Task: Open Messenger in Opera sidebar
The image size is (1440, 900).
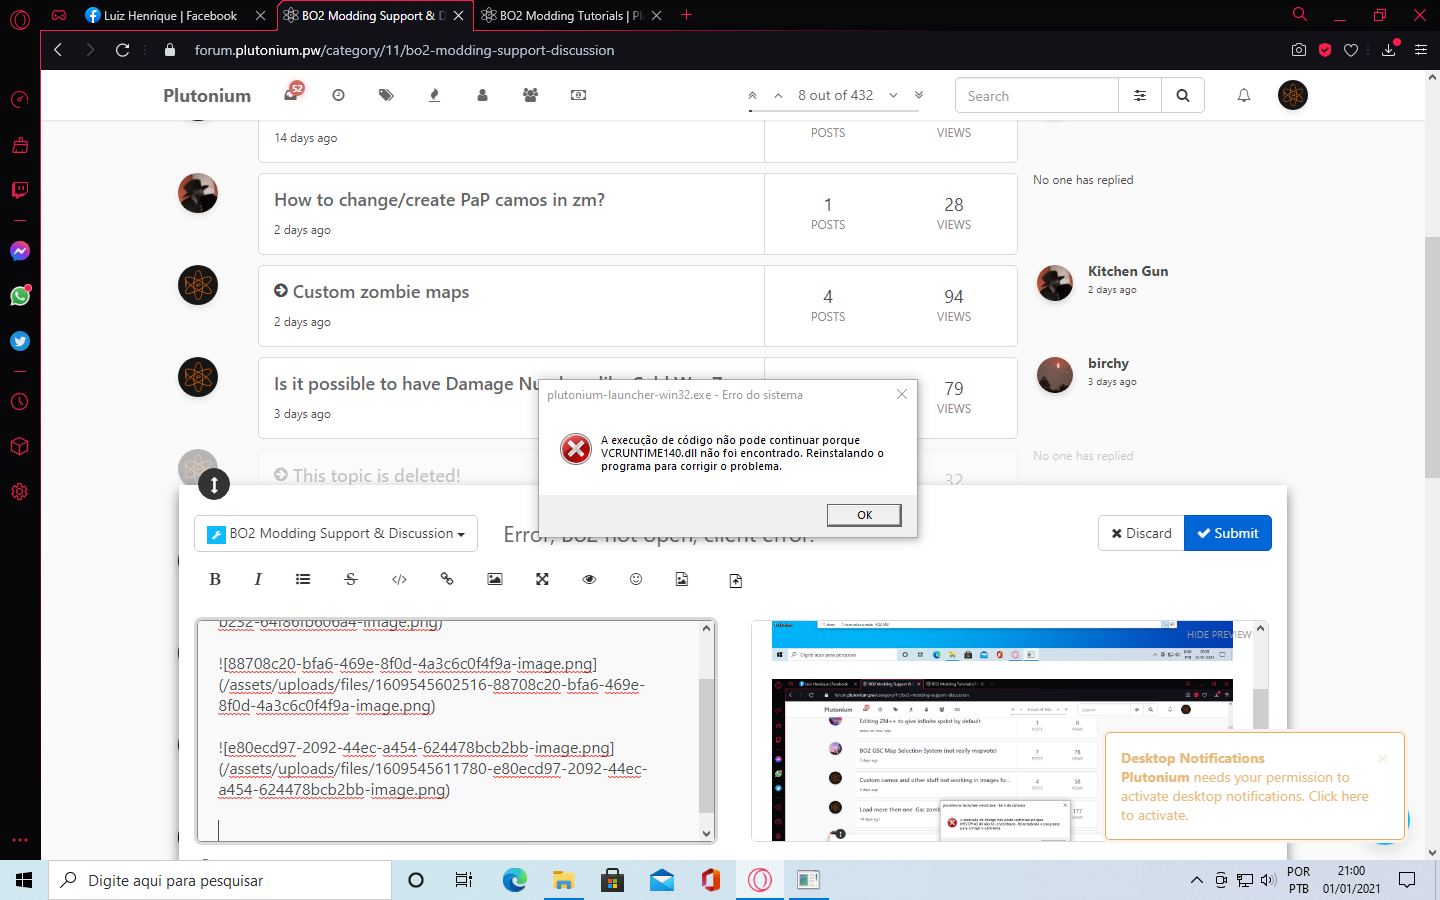Action: 20,251
